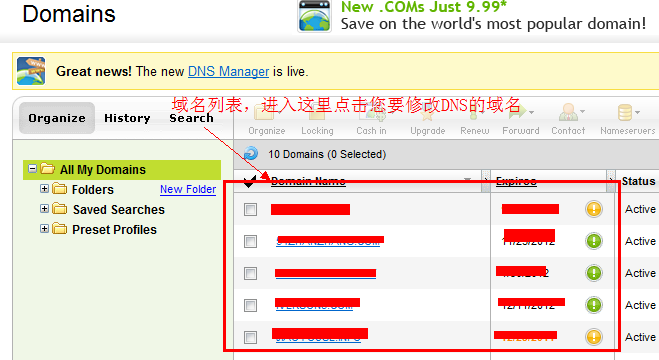Click the yellow warning icon in the fifth domain row

click(x=593, y=337)
